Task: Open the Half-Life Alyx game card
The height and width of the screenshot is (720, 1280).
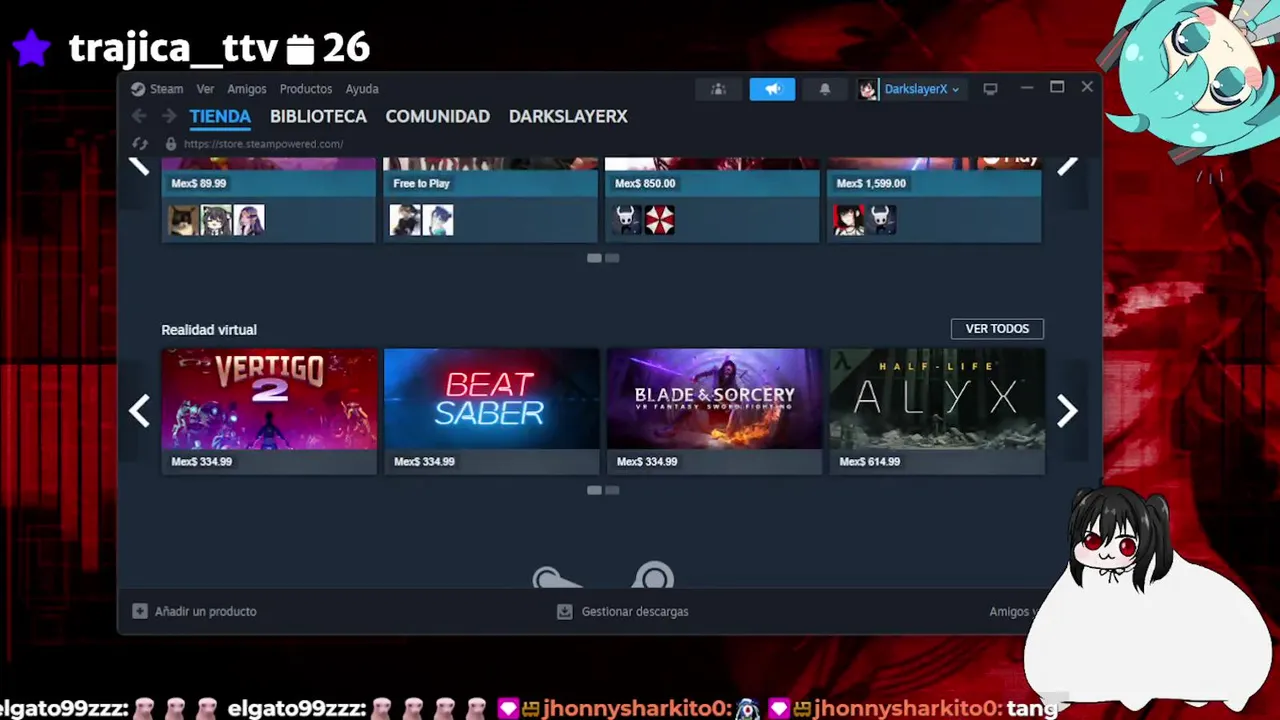Action: click(x=937, y=410)
